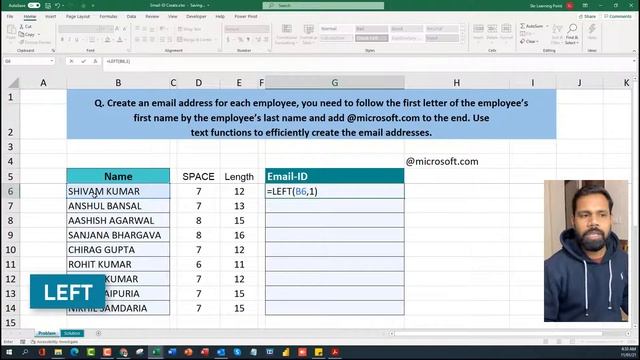The width and height of the screenshot is (640, 360).
Task: Open Format as Table menu
Action: [309, 34]
